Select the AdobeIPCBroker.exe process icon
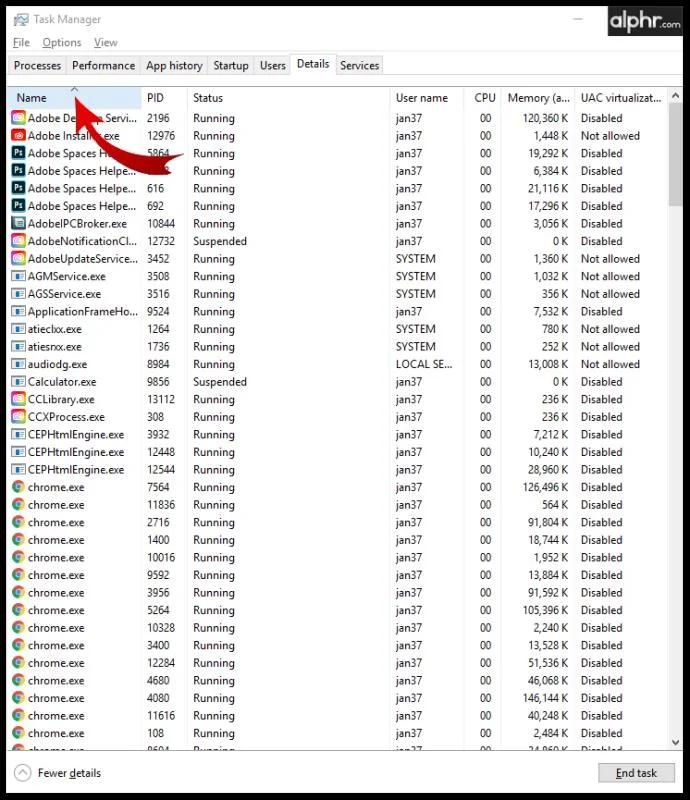Viewport: 690px width, 800px height. pos(18,223)
